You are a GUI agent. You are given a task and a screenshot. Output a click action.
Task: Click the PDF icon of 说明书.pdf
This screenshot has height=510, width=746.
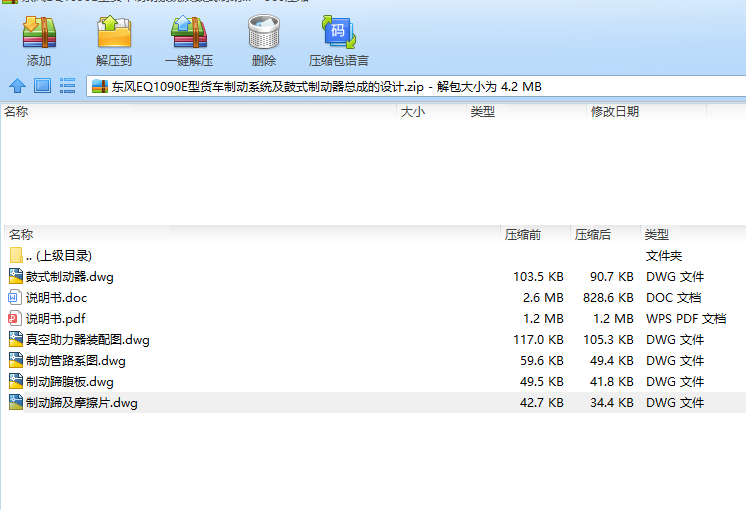click(x=14, y=319)
